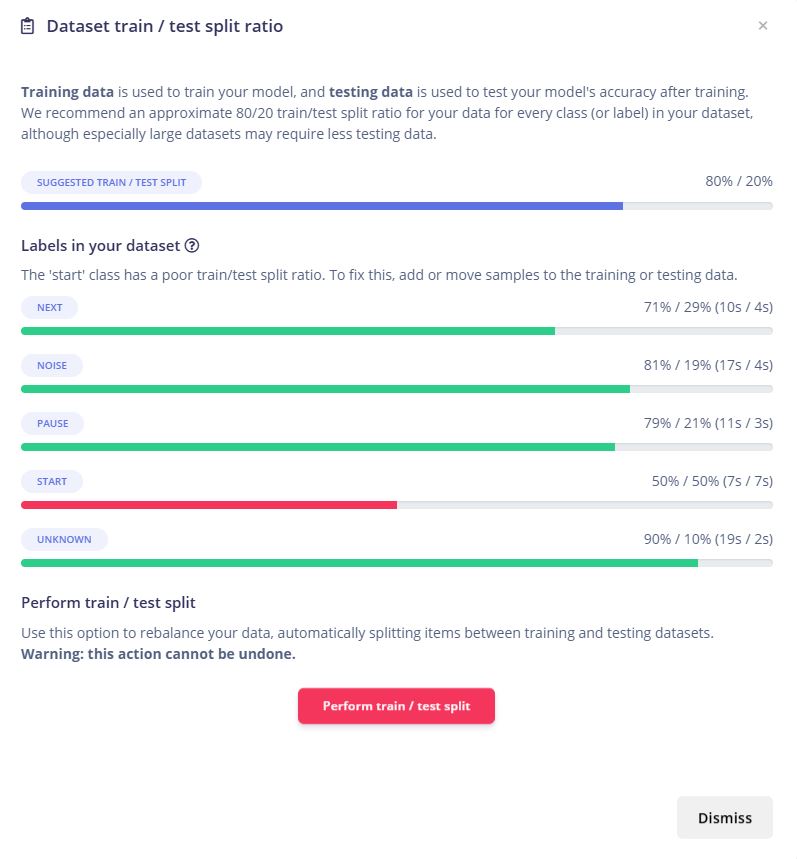Dismiss the train/test split dialog
The width and height of the screenshot is (797, 859).
click(x=724, y=817)
